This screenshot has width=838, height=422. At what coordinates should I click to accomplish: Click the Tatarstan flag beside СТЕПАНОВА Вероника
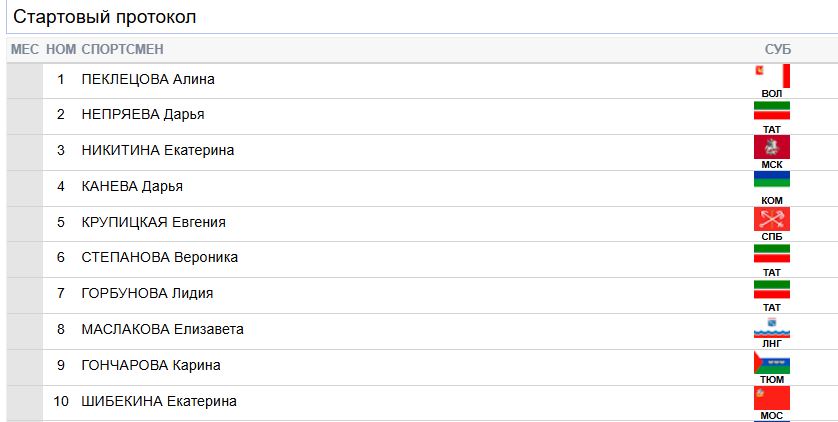tap(772, 255)
